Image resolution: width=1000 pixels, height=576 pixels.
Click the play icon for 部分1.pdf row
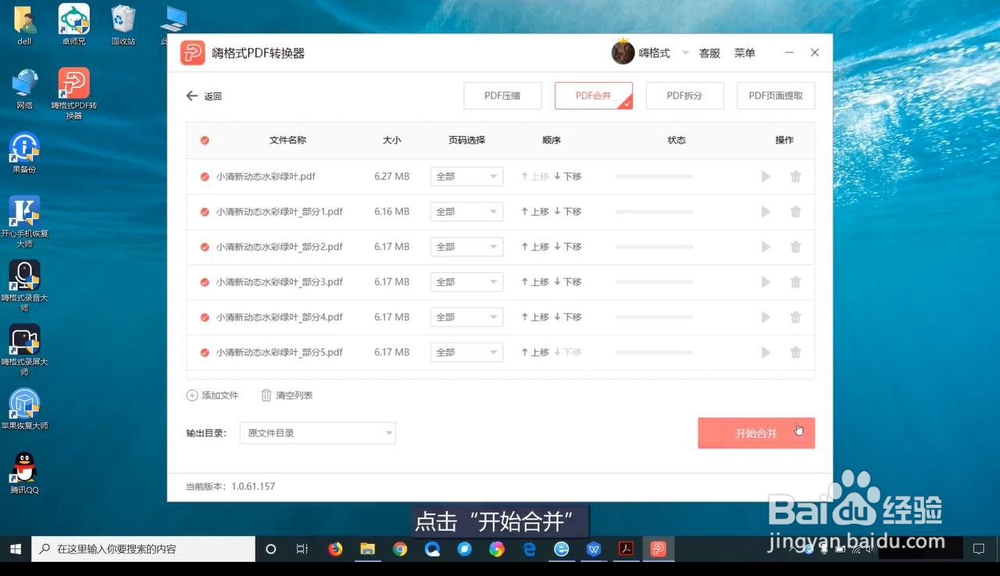pyautogui.click(x=765, y=212)
